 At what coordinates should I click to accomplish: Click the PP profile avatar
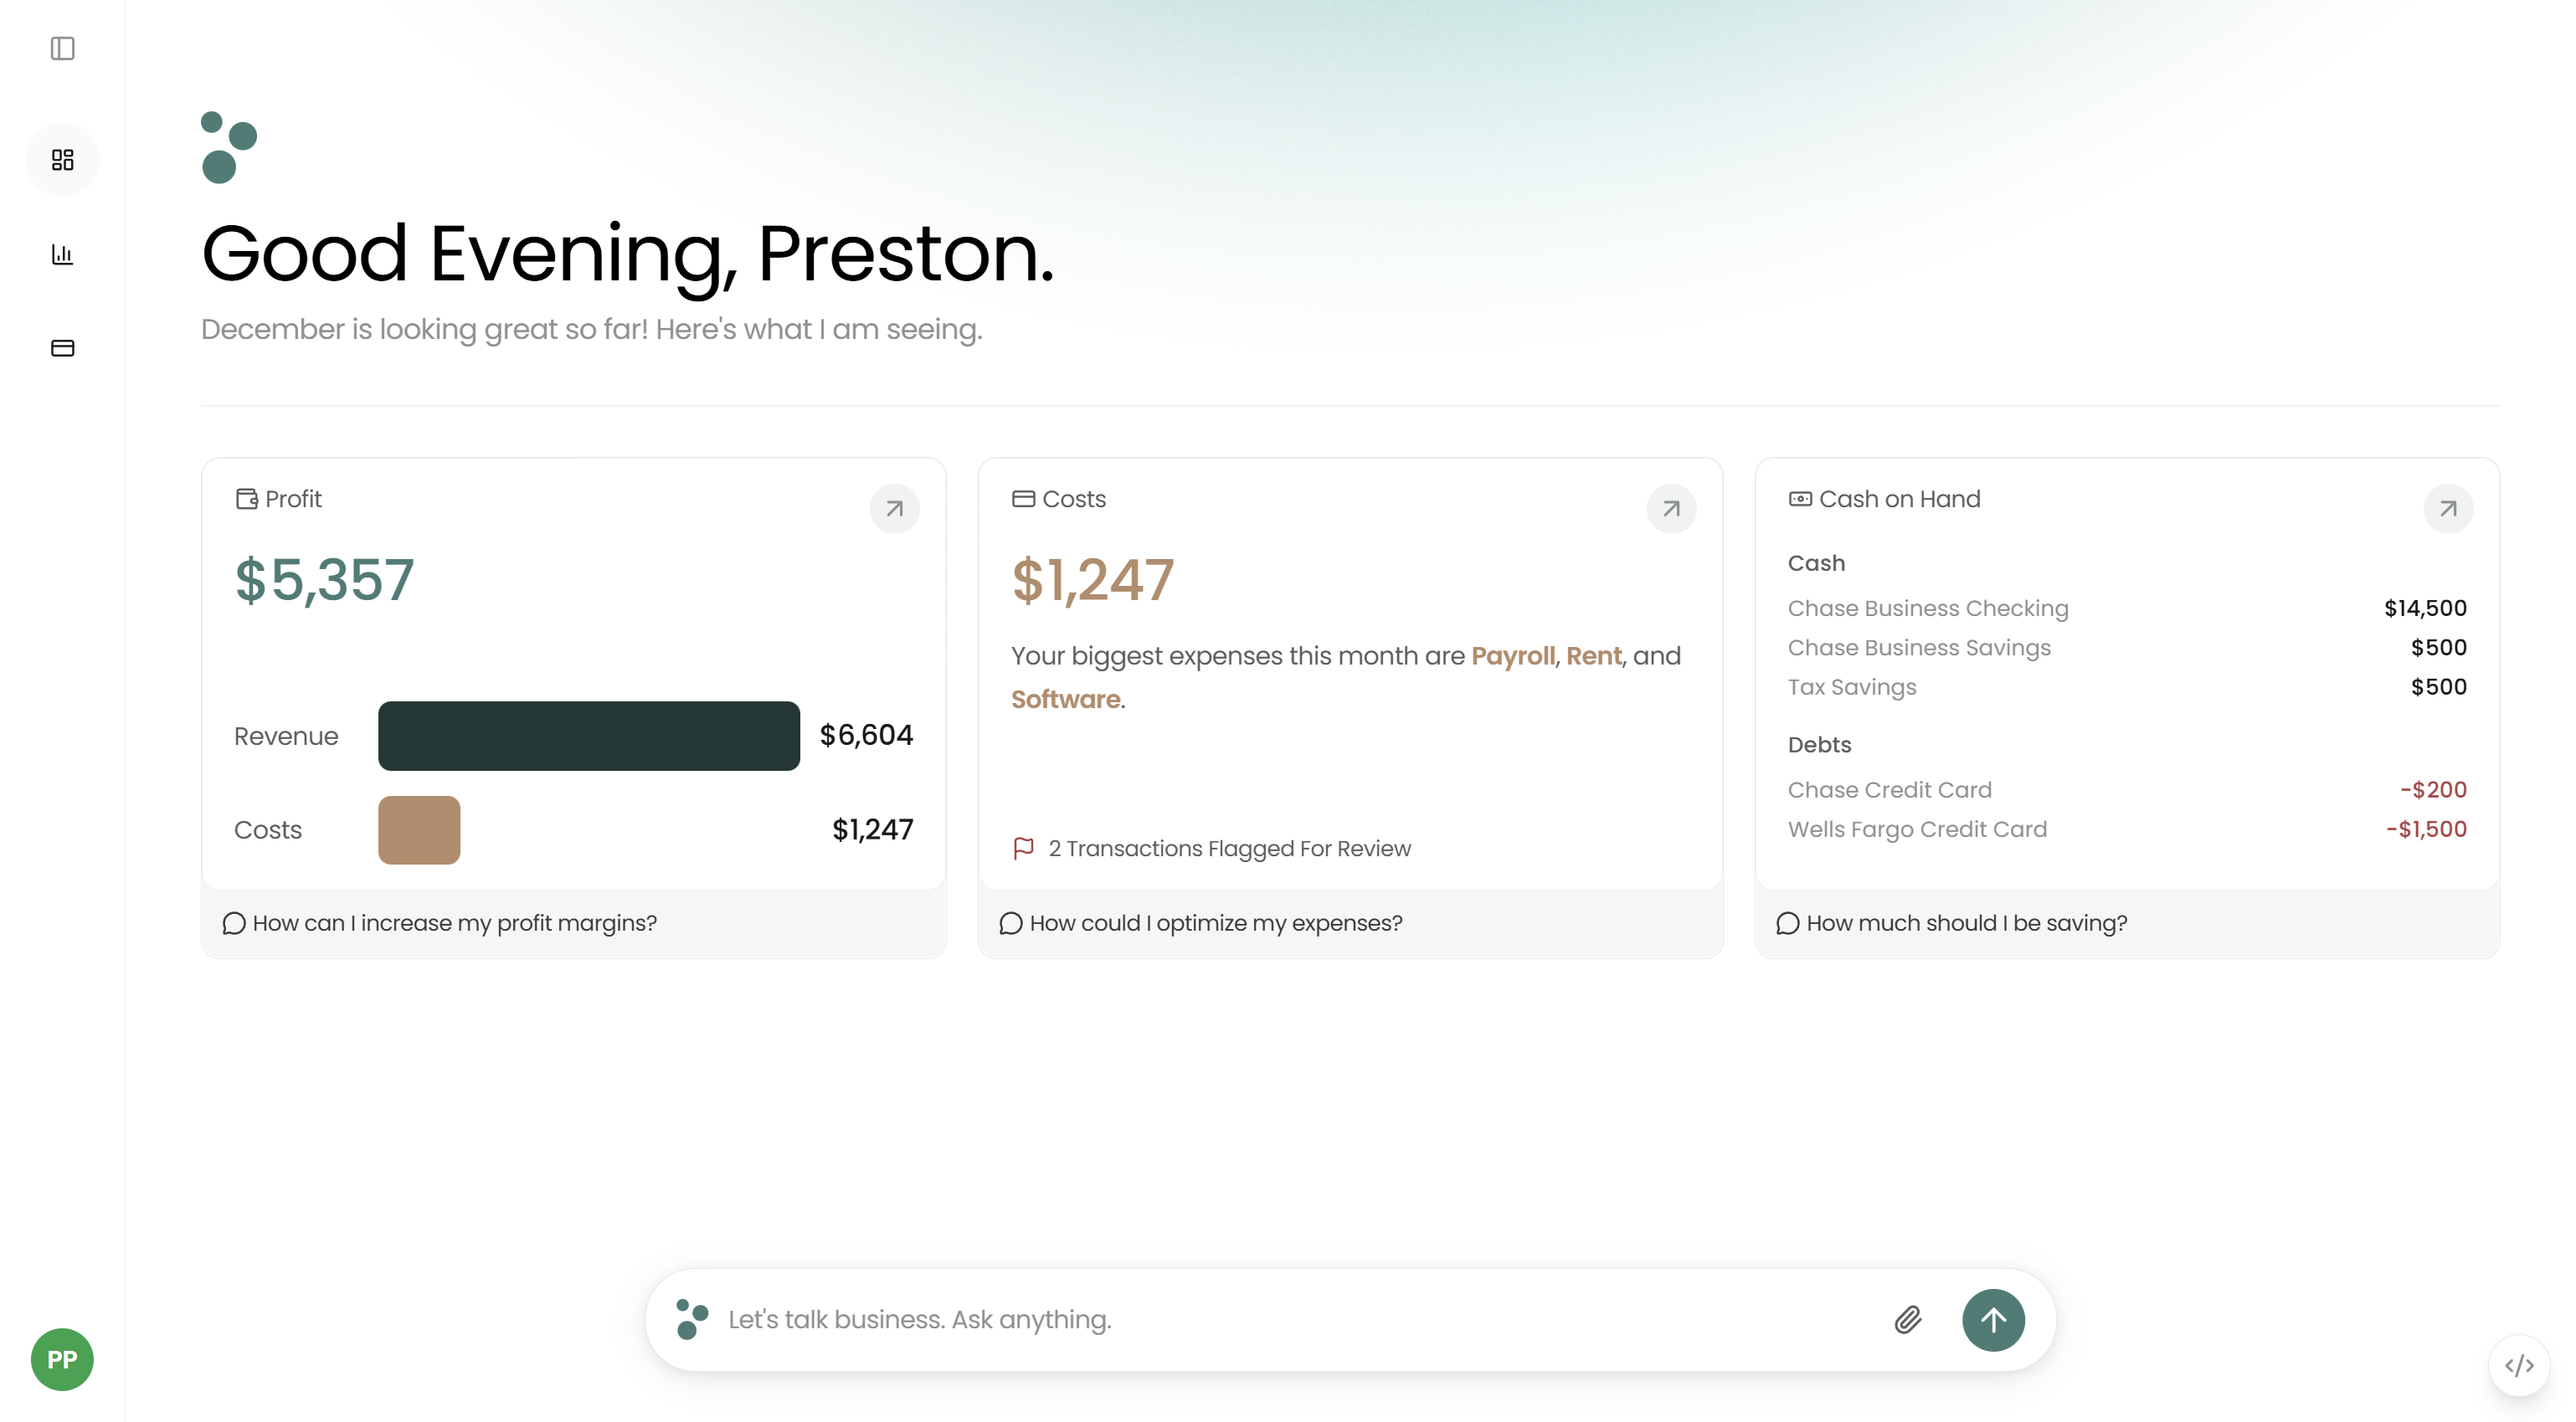pos(62,1359)
